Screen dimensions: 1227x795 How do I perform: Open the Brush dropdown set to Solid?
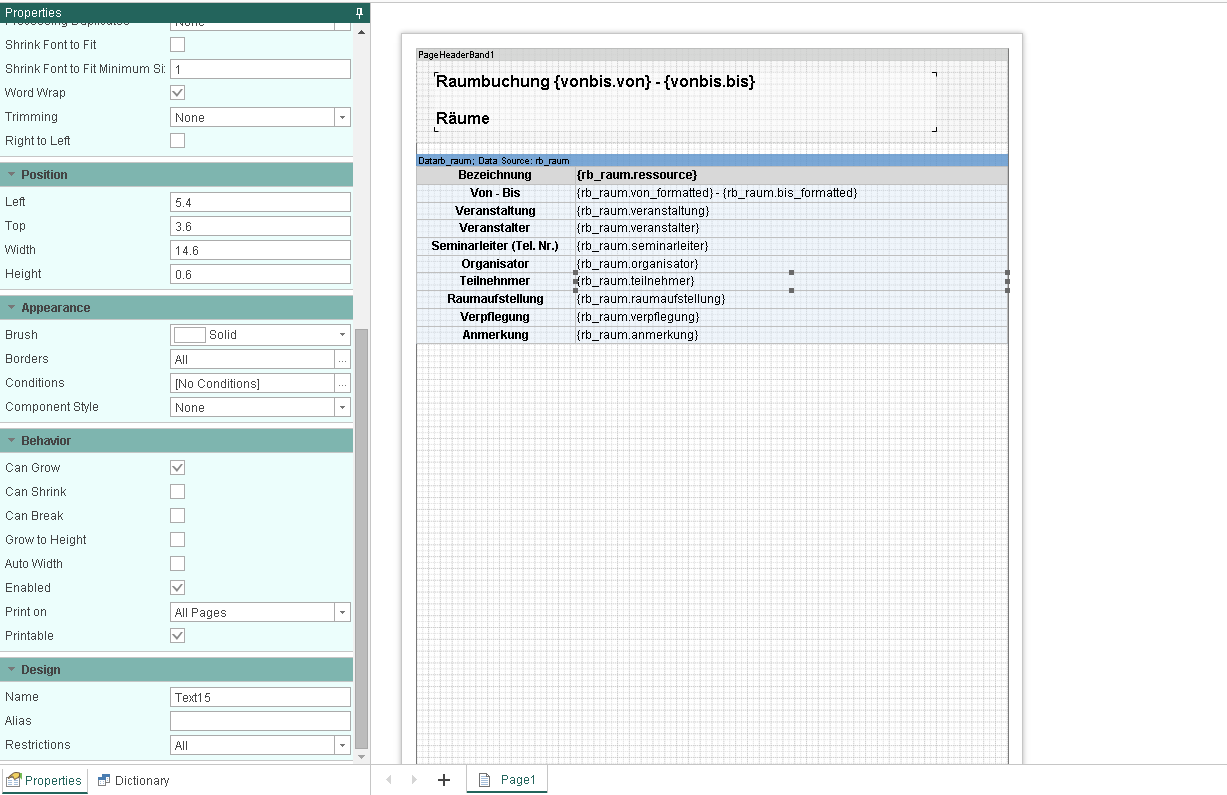(343, 335)
